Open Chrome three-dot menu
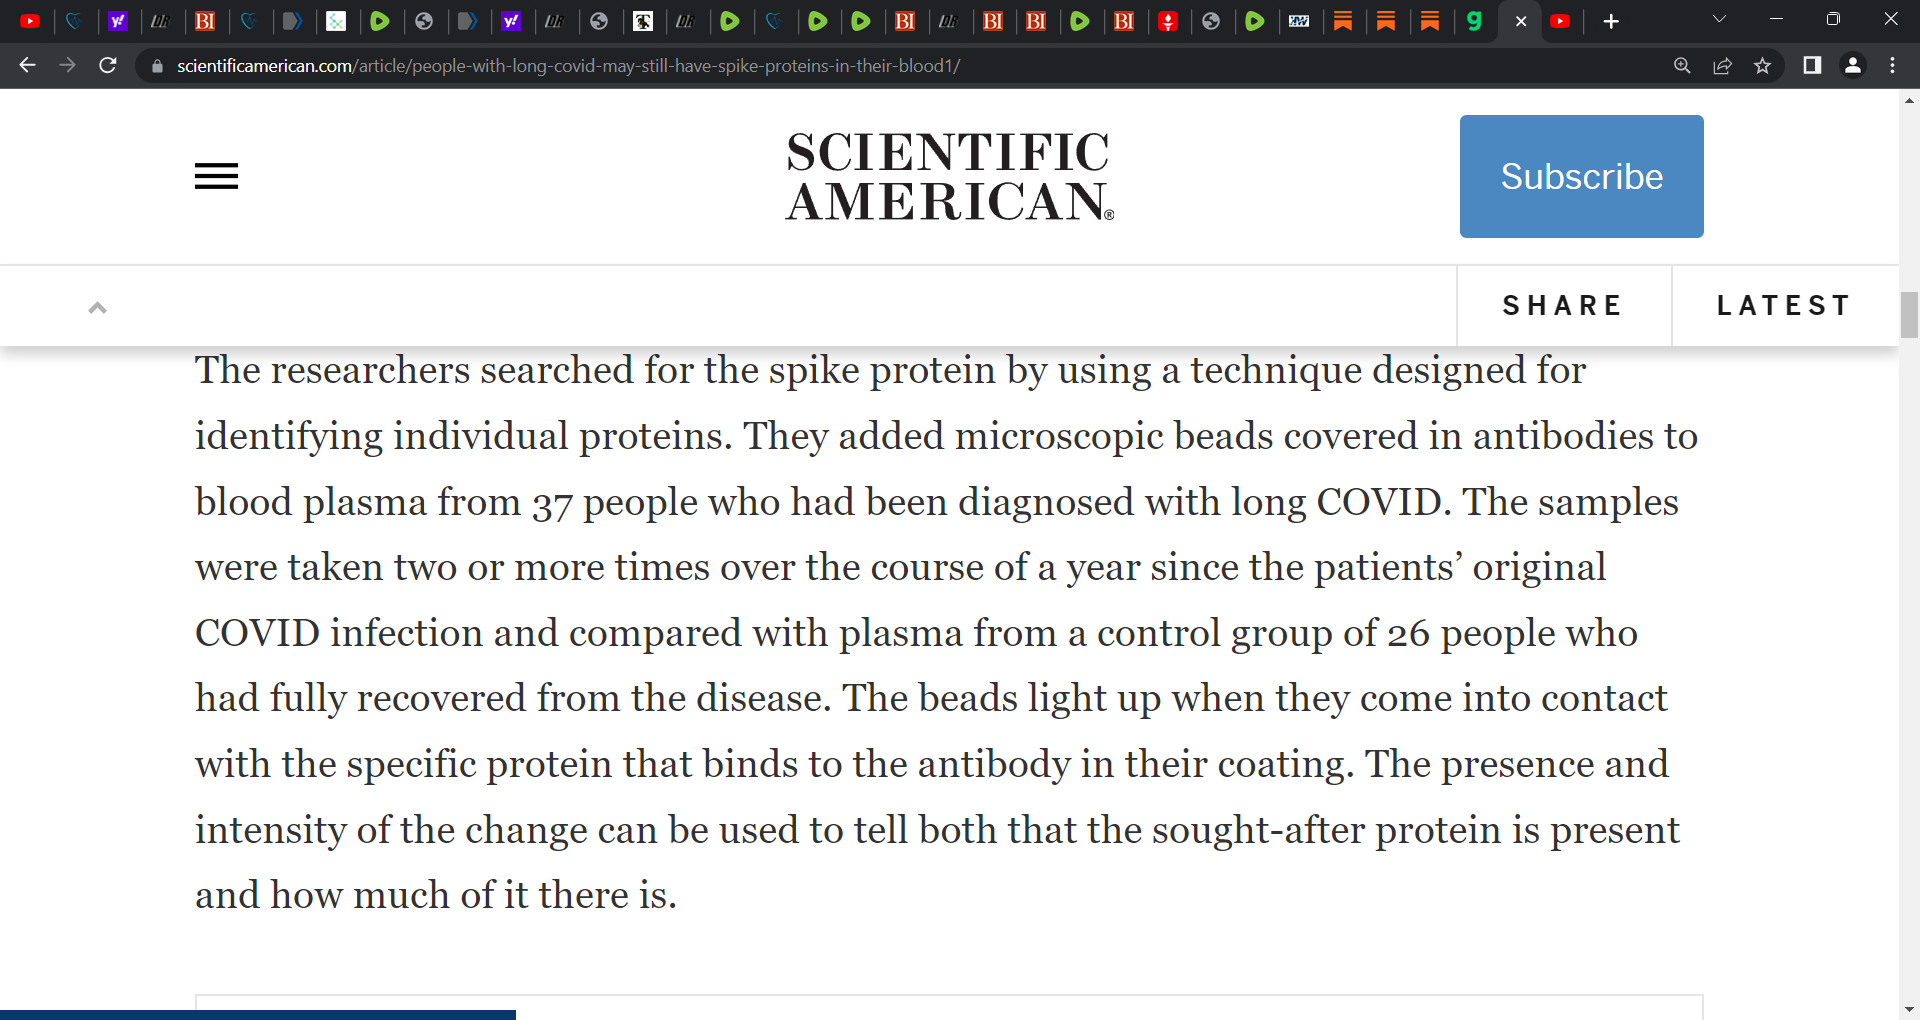 point(1892,65)
